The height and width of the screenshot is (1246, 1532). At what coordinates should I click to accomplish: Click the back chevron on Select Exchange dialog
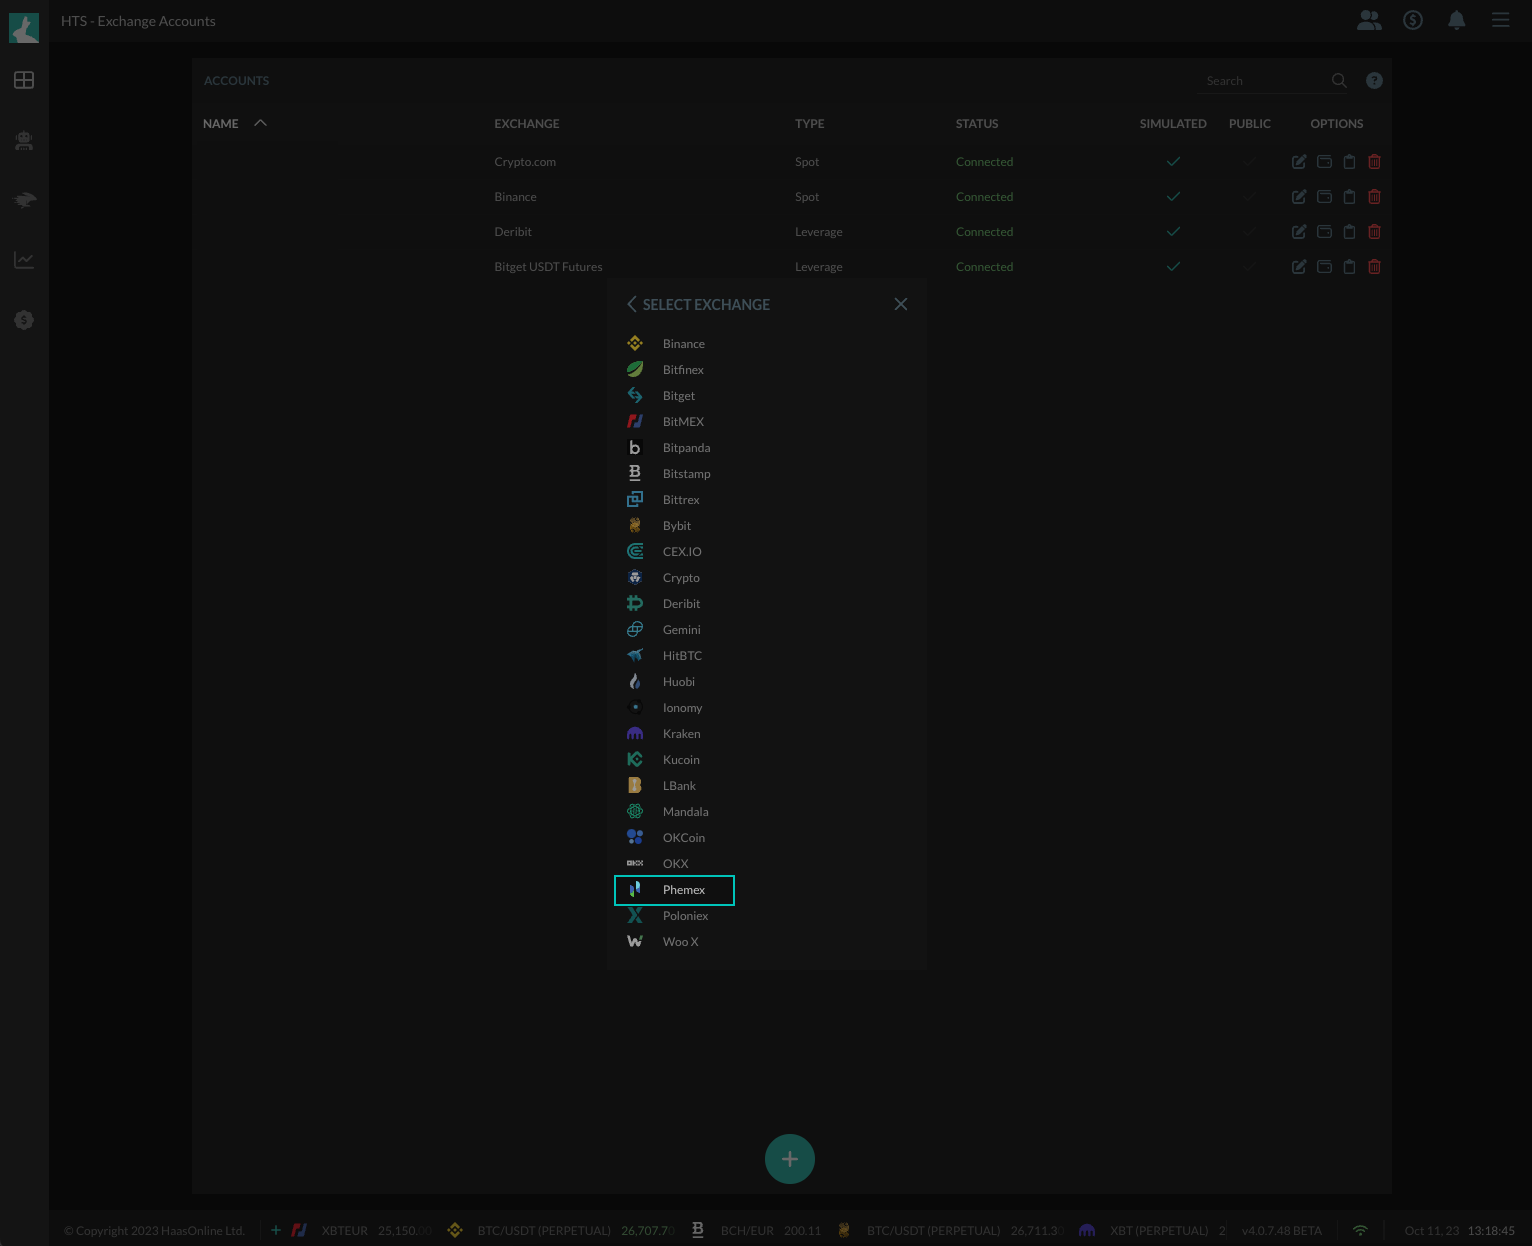tap(631, 304)
